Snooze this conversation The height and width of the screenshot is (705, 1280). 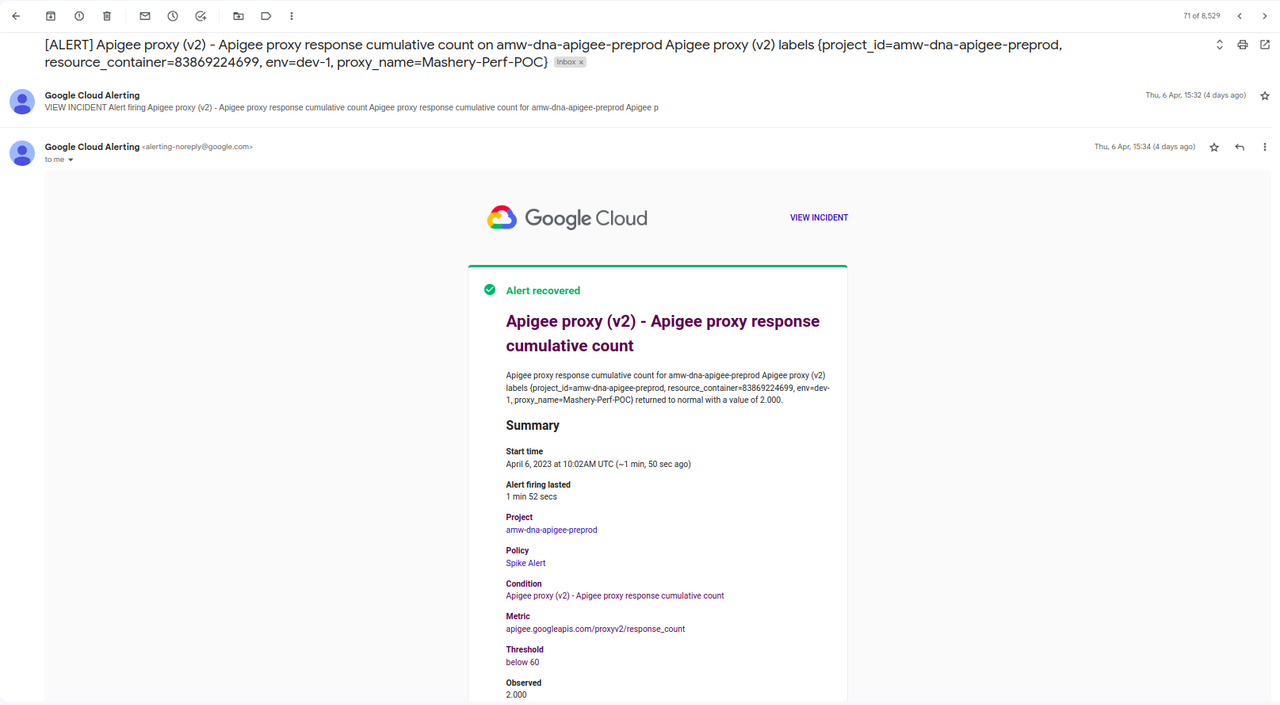click(173, 16)
